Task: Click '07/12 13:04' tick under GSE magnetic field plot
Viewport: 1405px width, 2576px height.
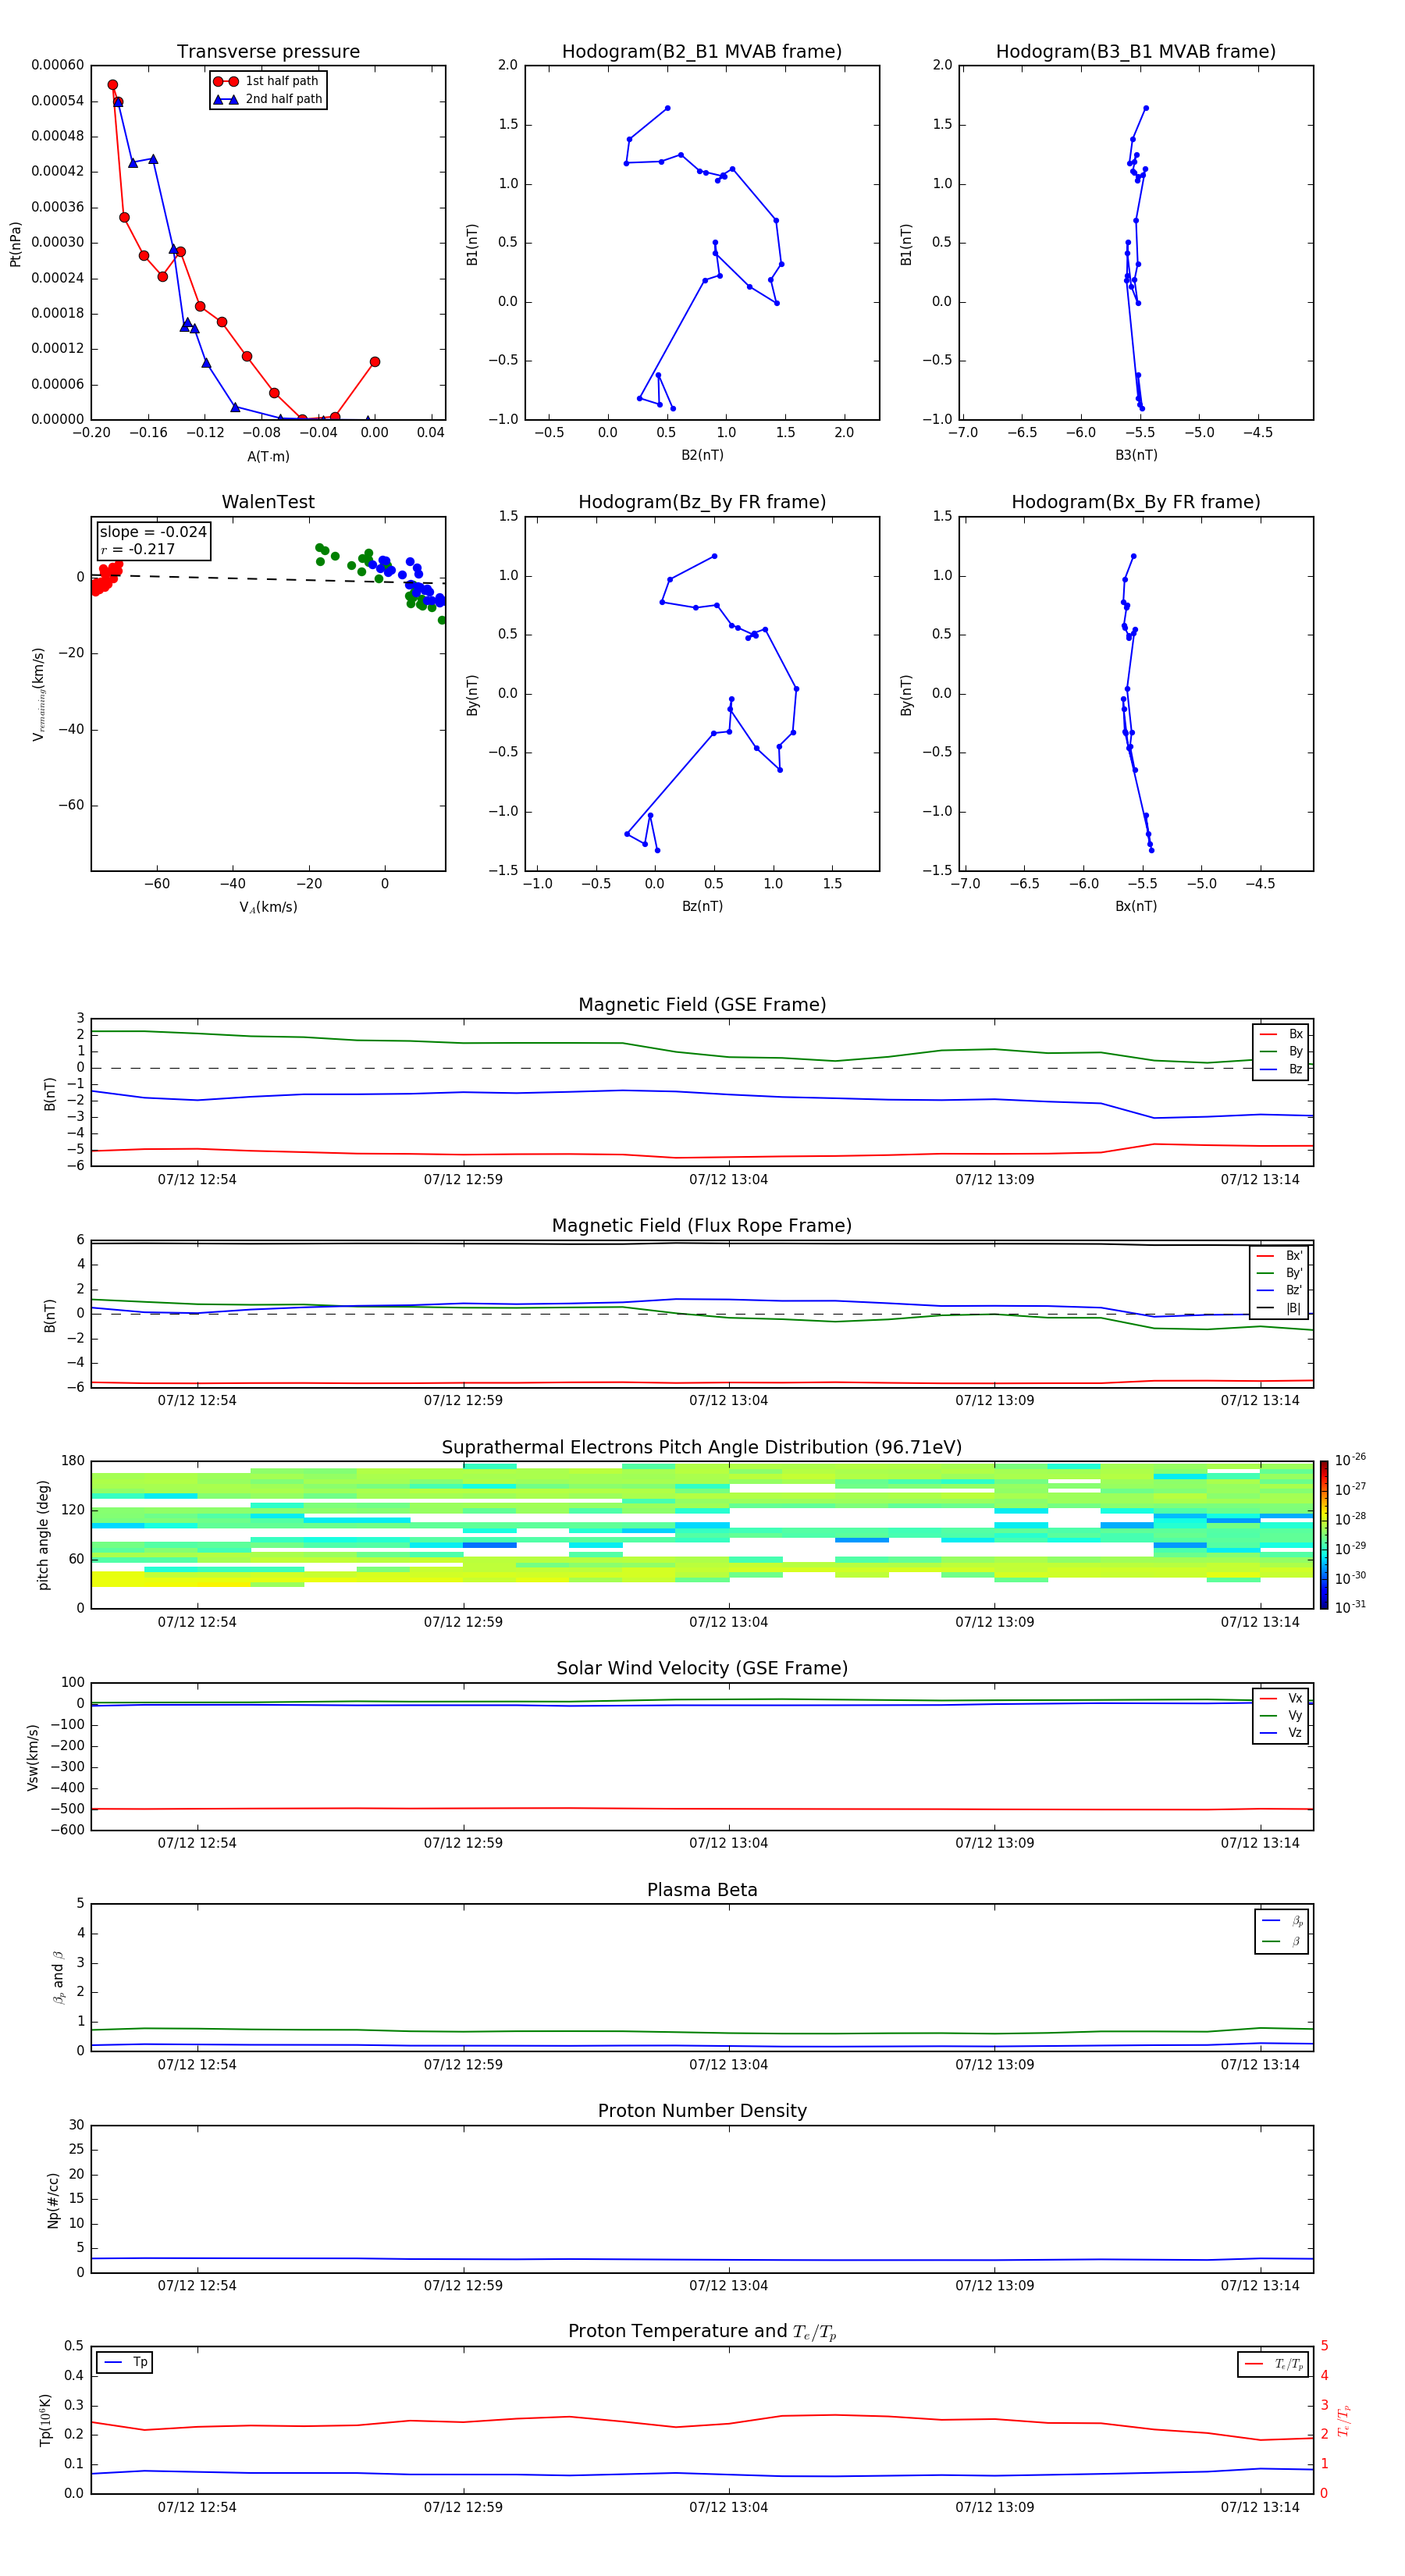Action: click(x=728, y=1180)
